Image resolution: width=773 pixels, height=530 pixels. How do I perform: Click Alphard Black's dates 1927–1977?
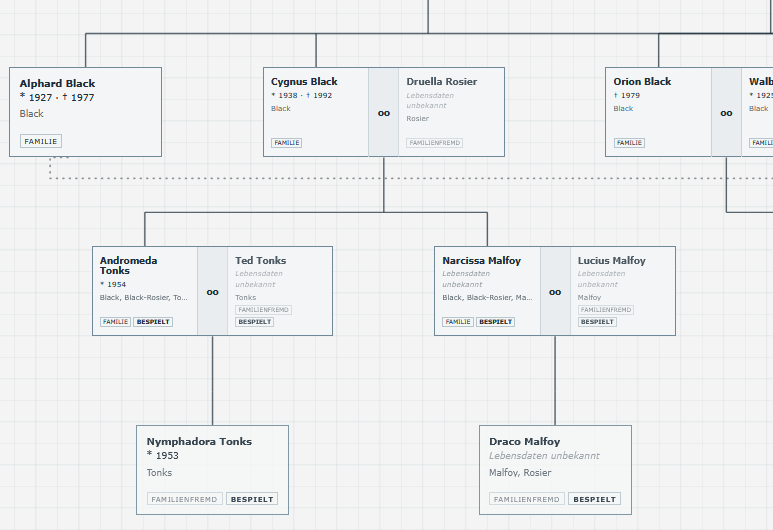click(57, 97)
